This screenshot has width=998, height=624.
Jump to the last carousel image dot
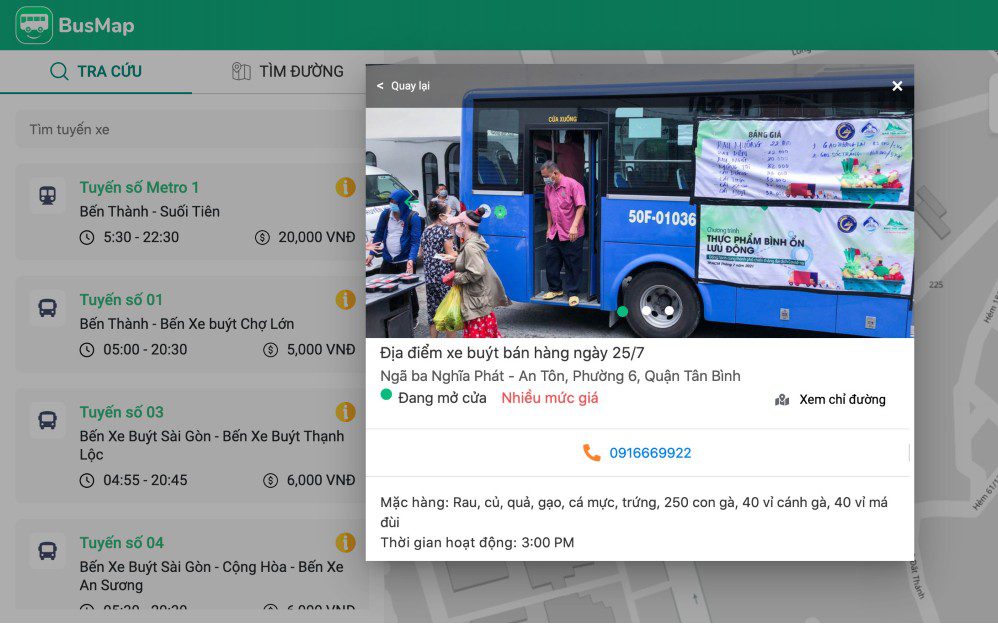669,311
